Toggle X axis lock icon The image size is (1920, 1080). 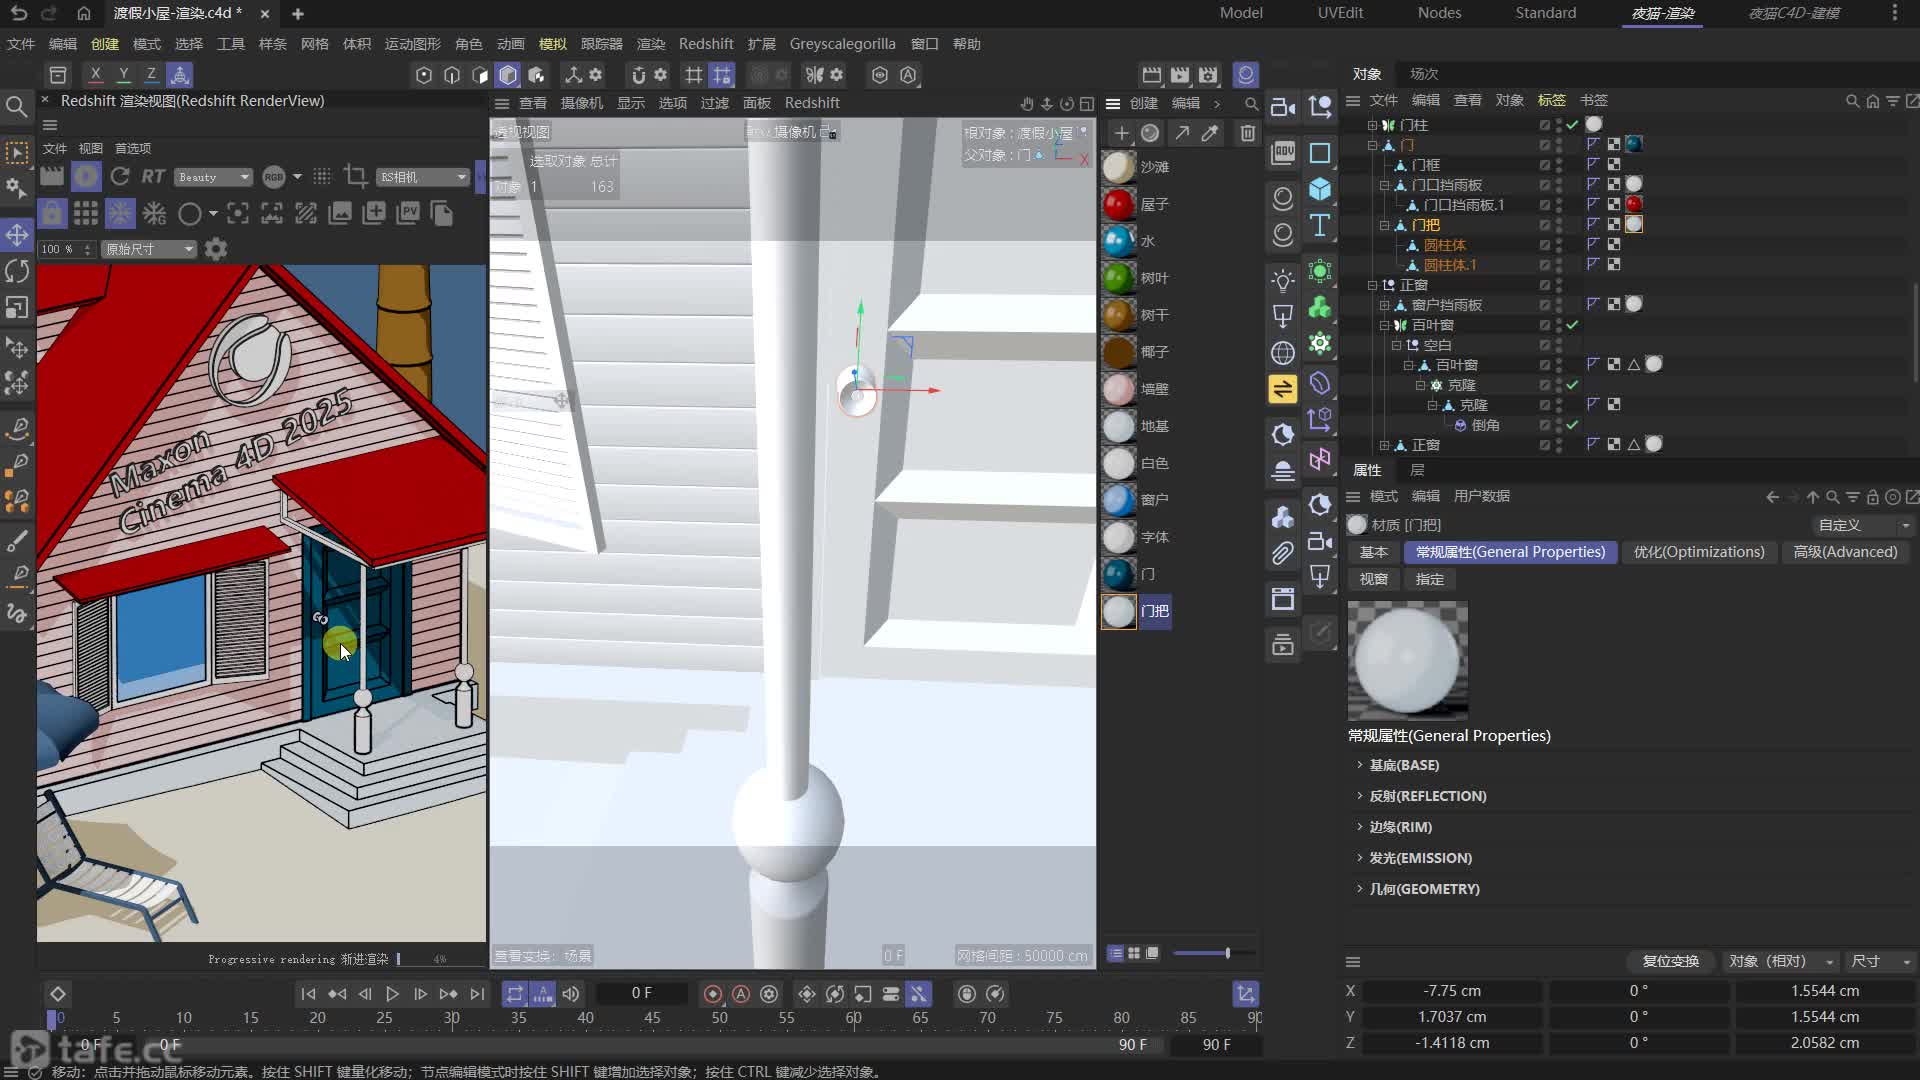click(95, 74)
